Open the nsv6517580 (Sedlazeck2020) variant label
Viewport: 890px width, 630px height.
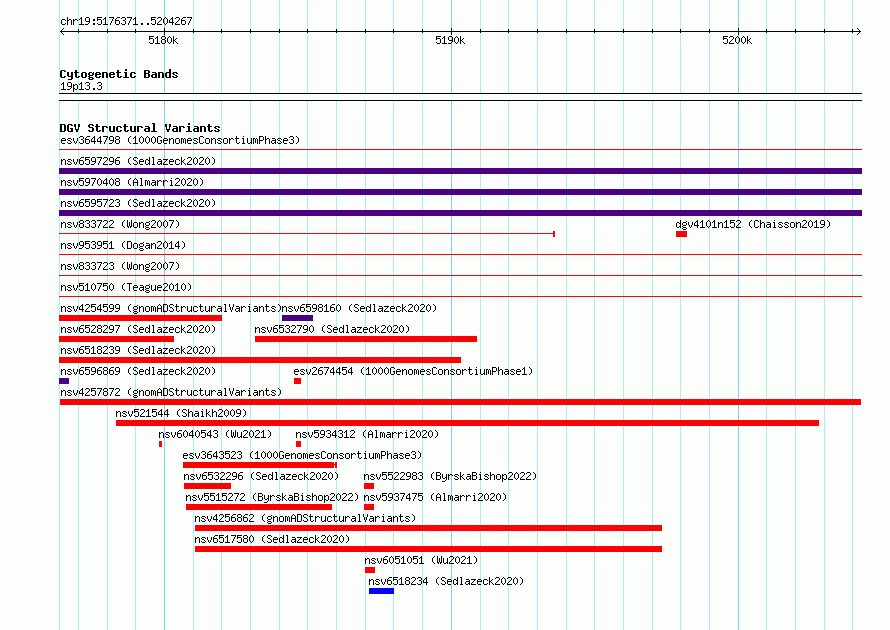pos(272,539)
